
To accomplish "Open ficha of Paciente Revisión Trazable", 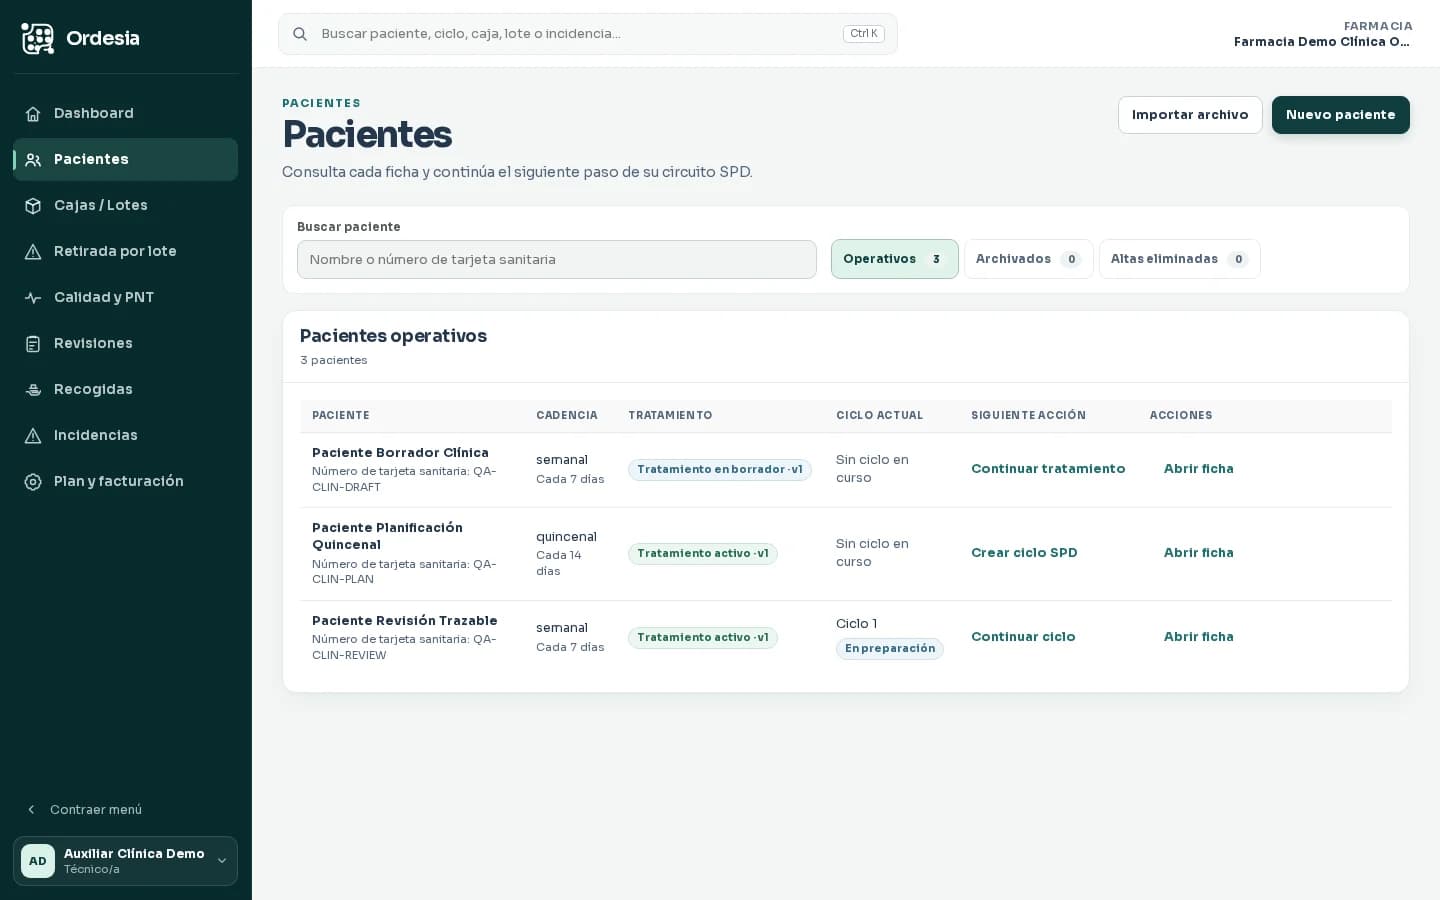I will [x=1198, y=637].
